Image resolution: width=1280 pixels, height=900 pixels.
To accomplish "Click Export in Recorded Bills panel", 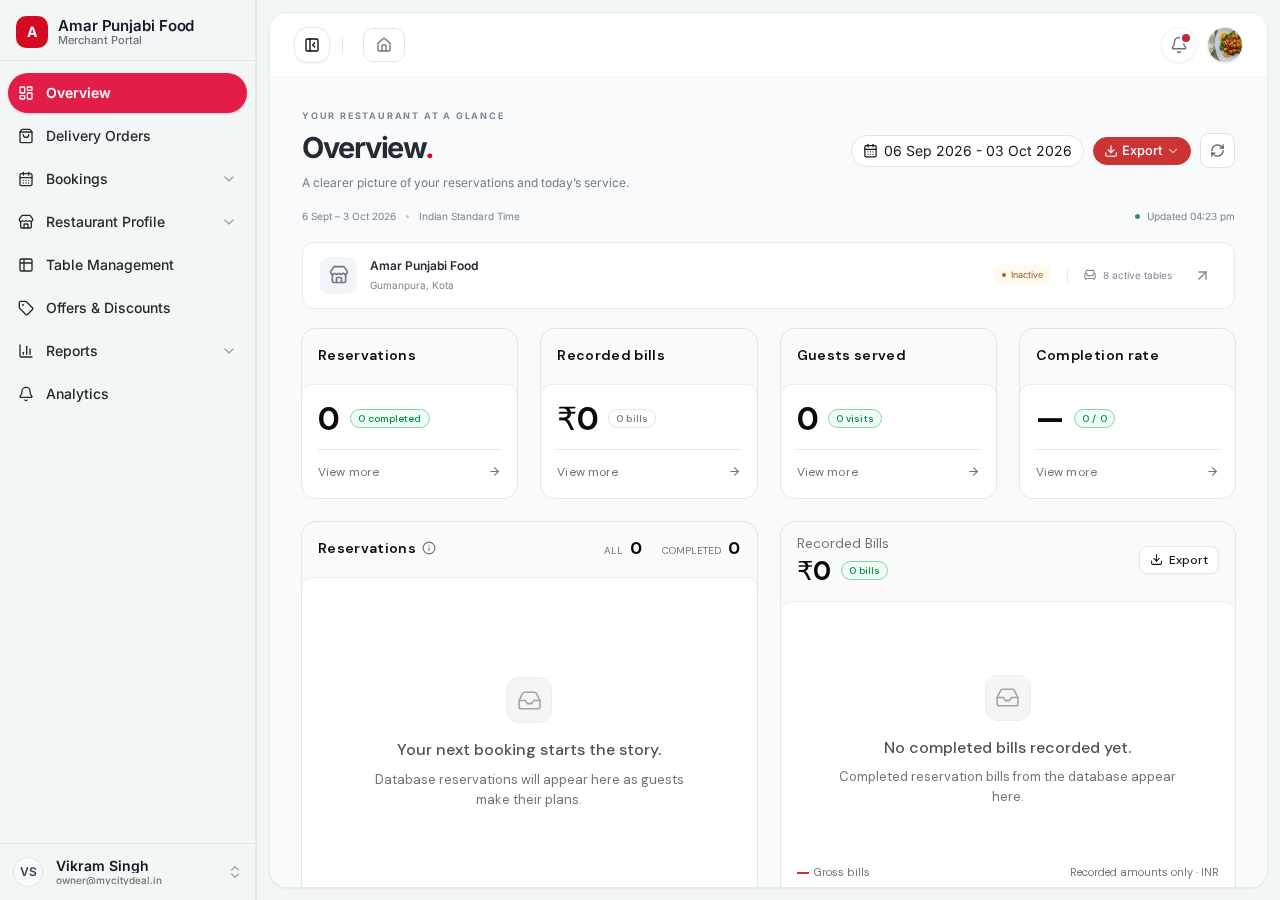I will click(1179, 560).
